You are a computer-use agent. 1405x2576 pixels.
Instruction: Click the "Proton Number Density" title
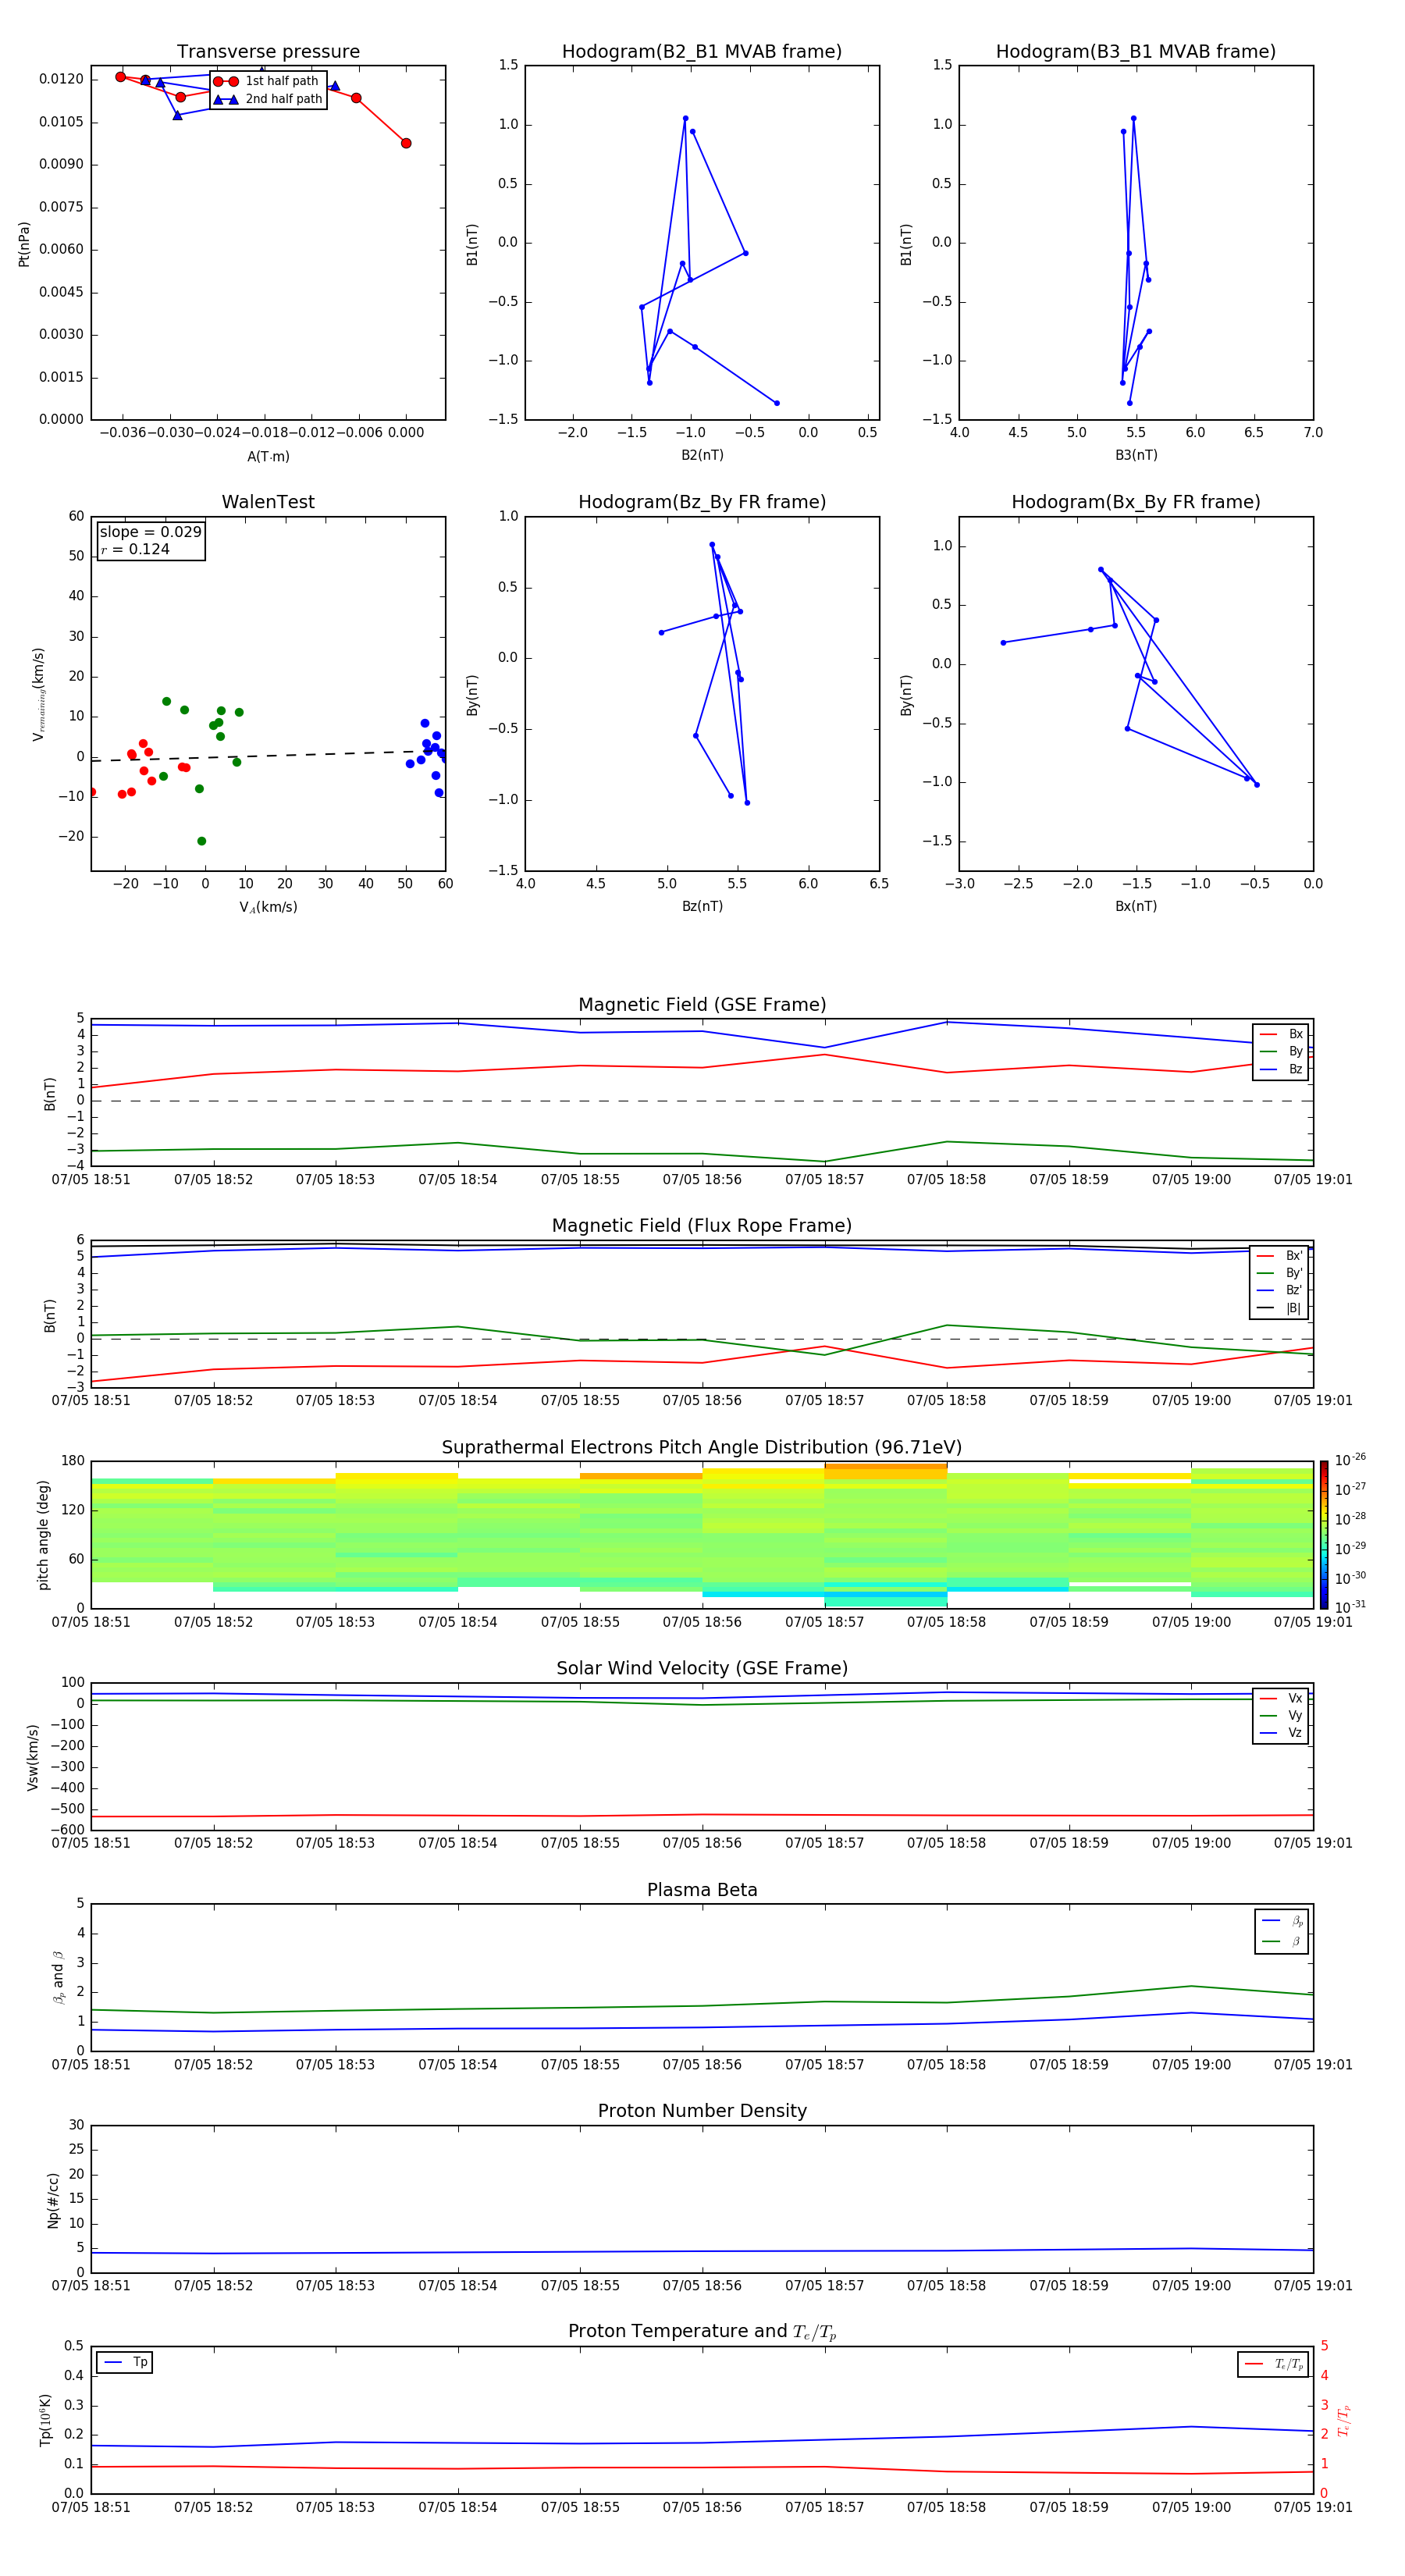[x=702, y=2112]
